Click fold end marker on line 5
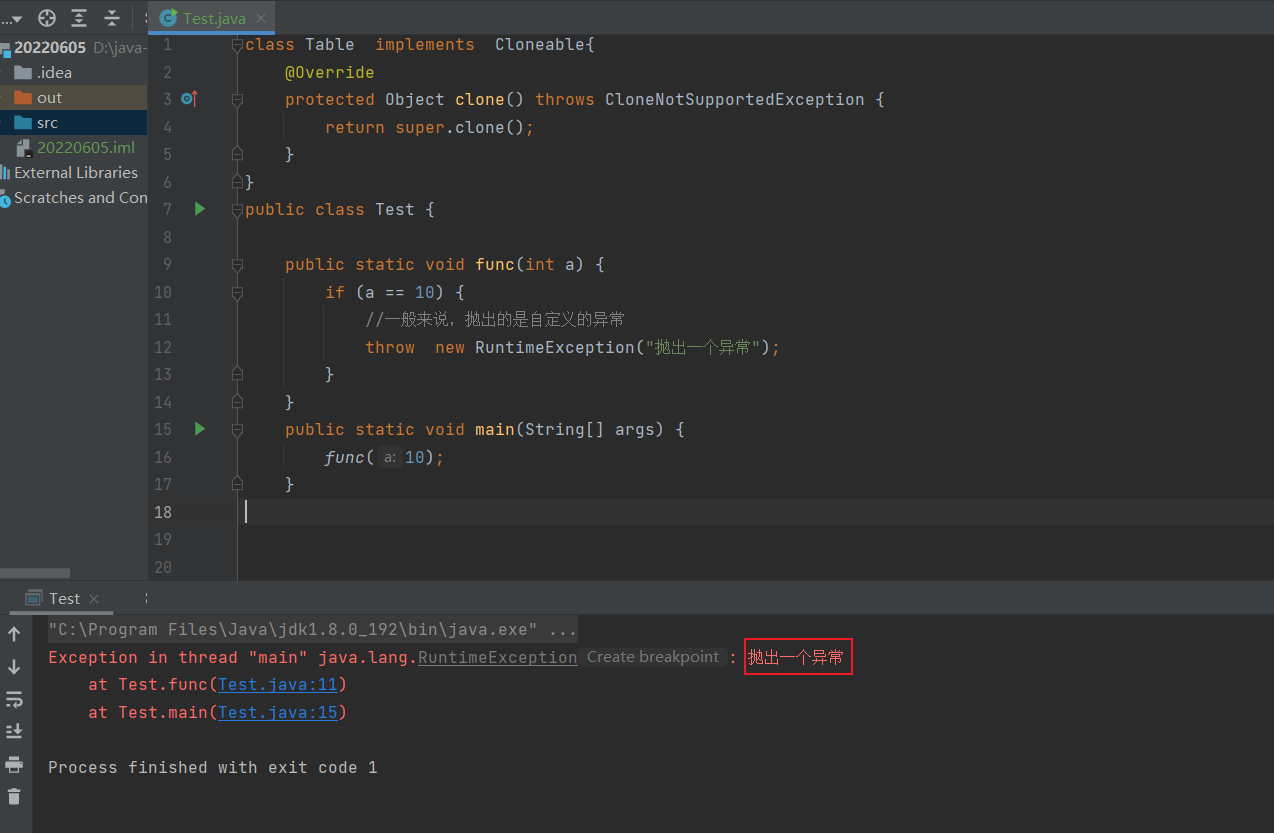 [x=237, y=154]
